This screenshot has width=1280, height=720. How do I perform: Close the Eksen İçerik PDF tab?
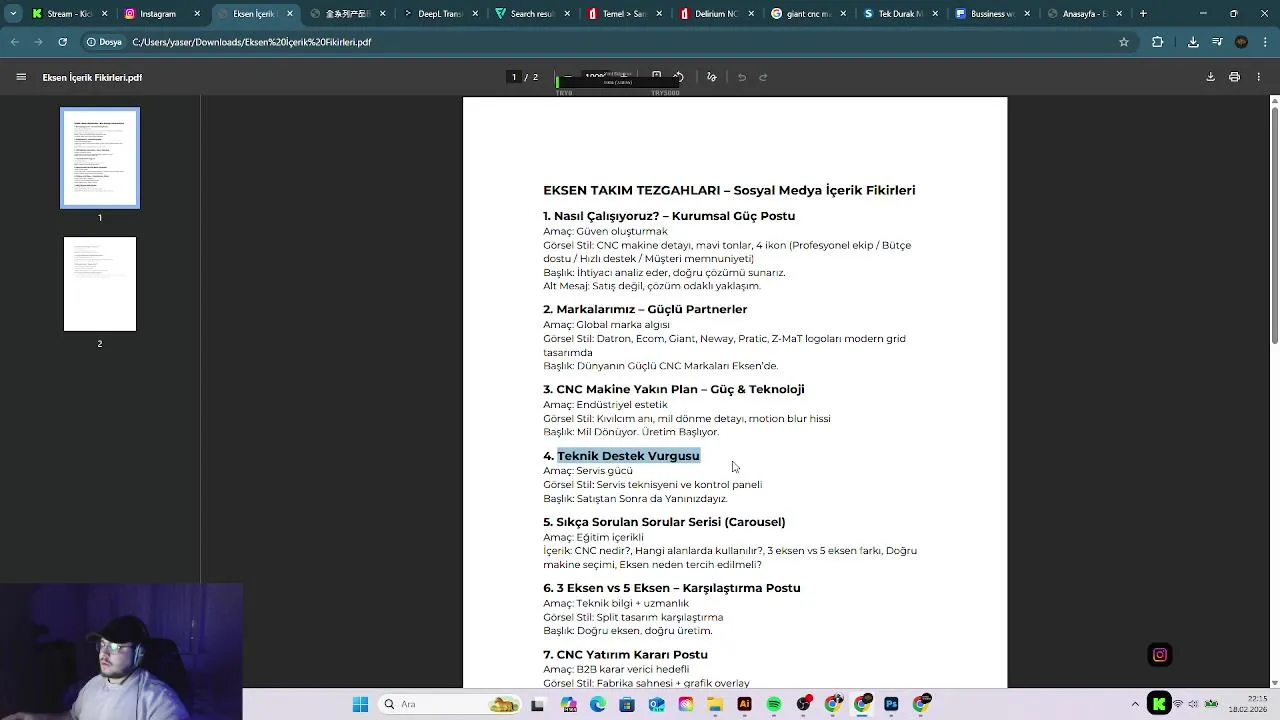pos(290,14)
